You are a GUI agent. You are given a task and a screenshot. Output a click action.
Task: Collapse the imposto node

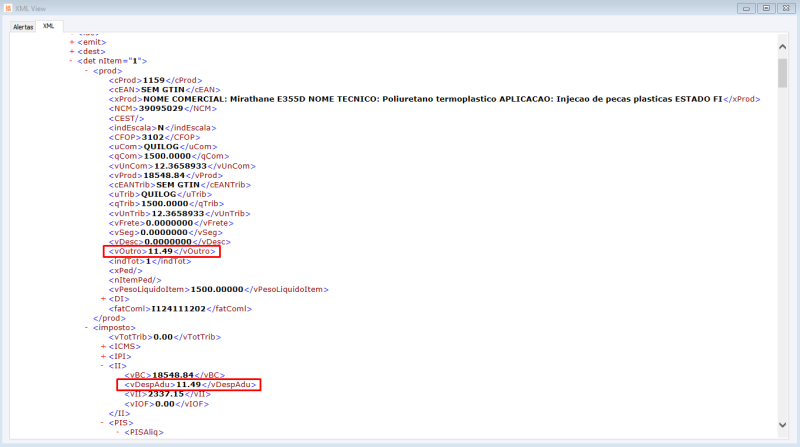(87, 328)
